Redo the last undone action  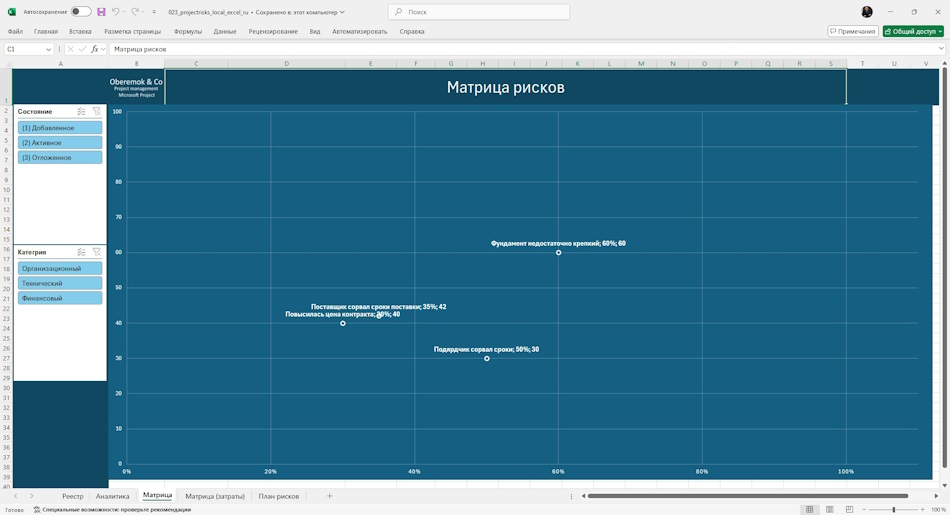point(135,12)
